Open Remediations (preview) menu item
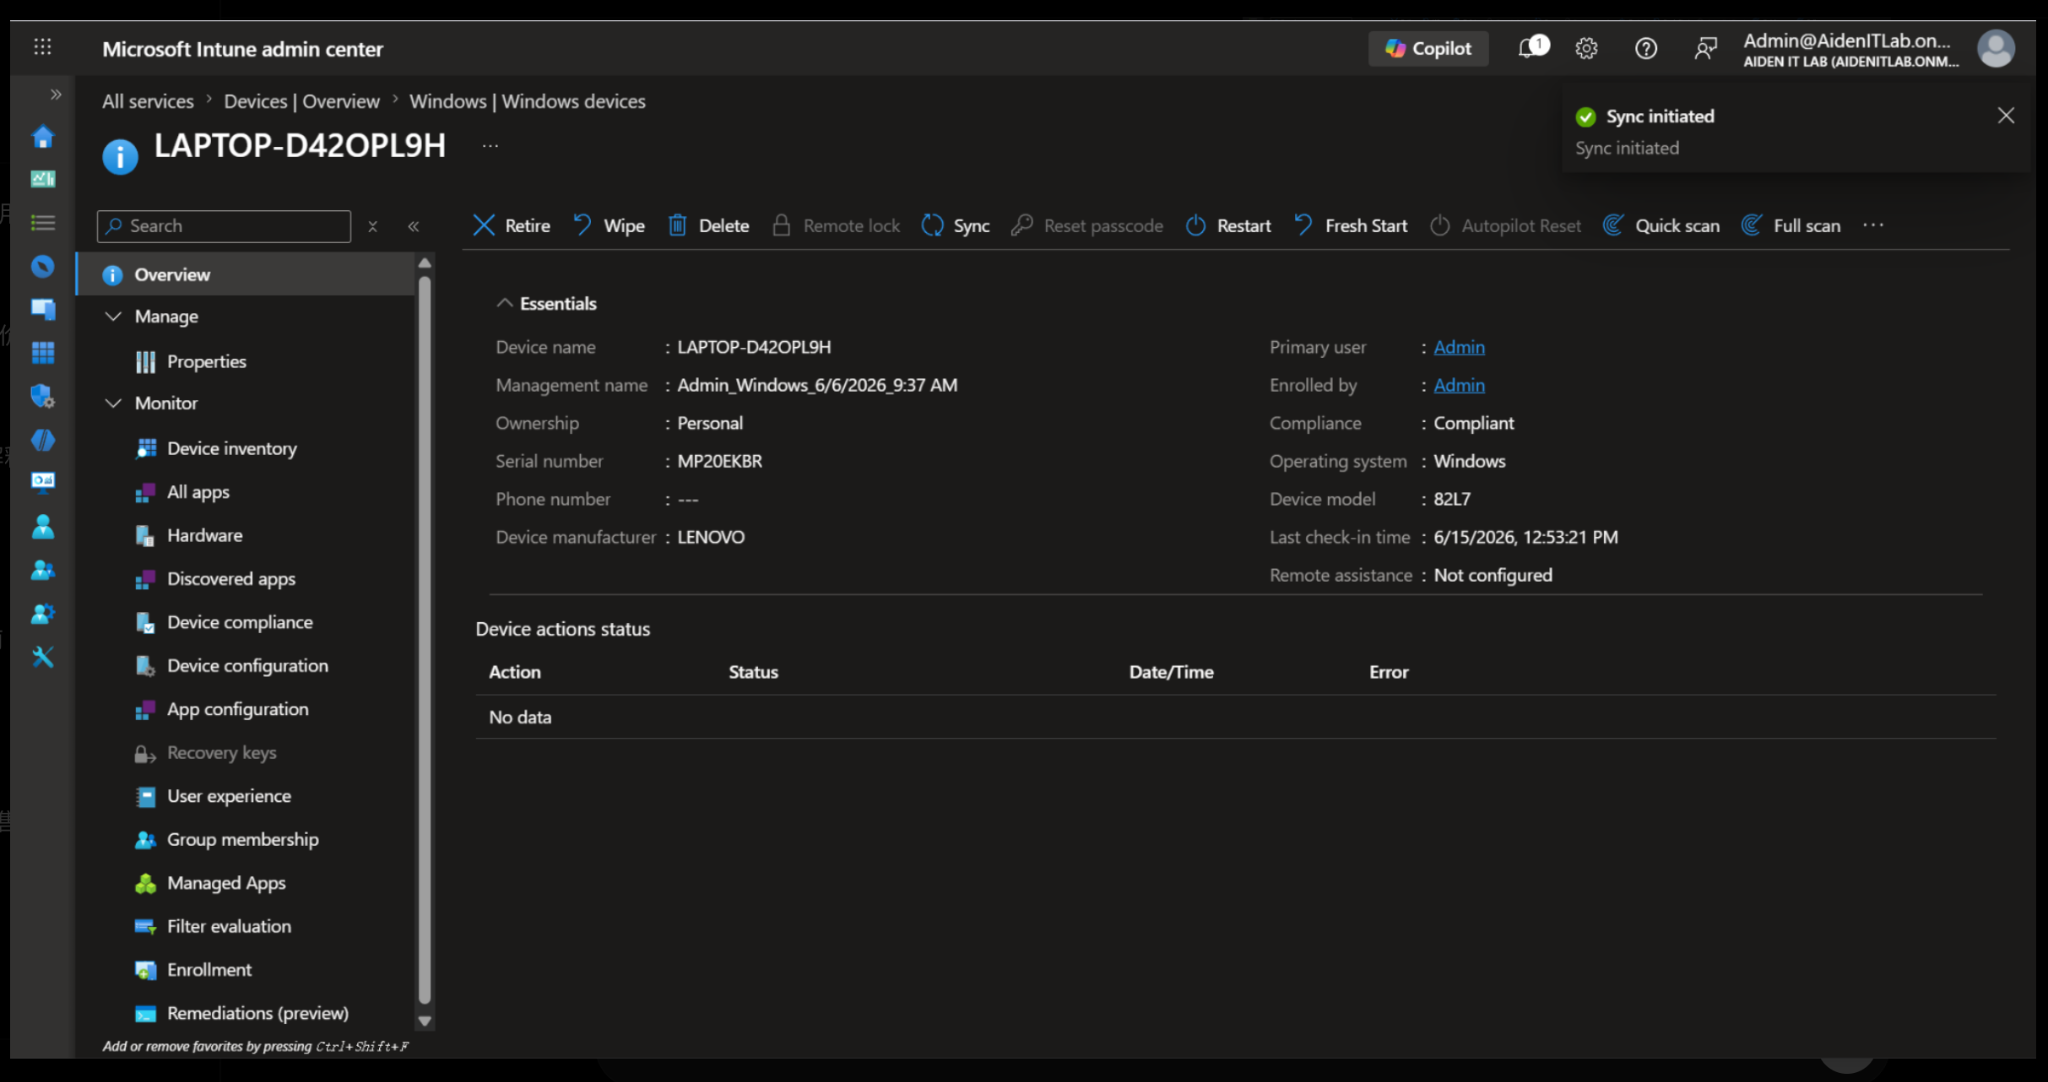2048x1082 pixels. (x=257, y=1013)
